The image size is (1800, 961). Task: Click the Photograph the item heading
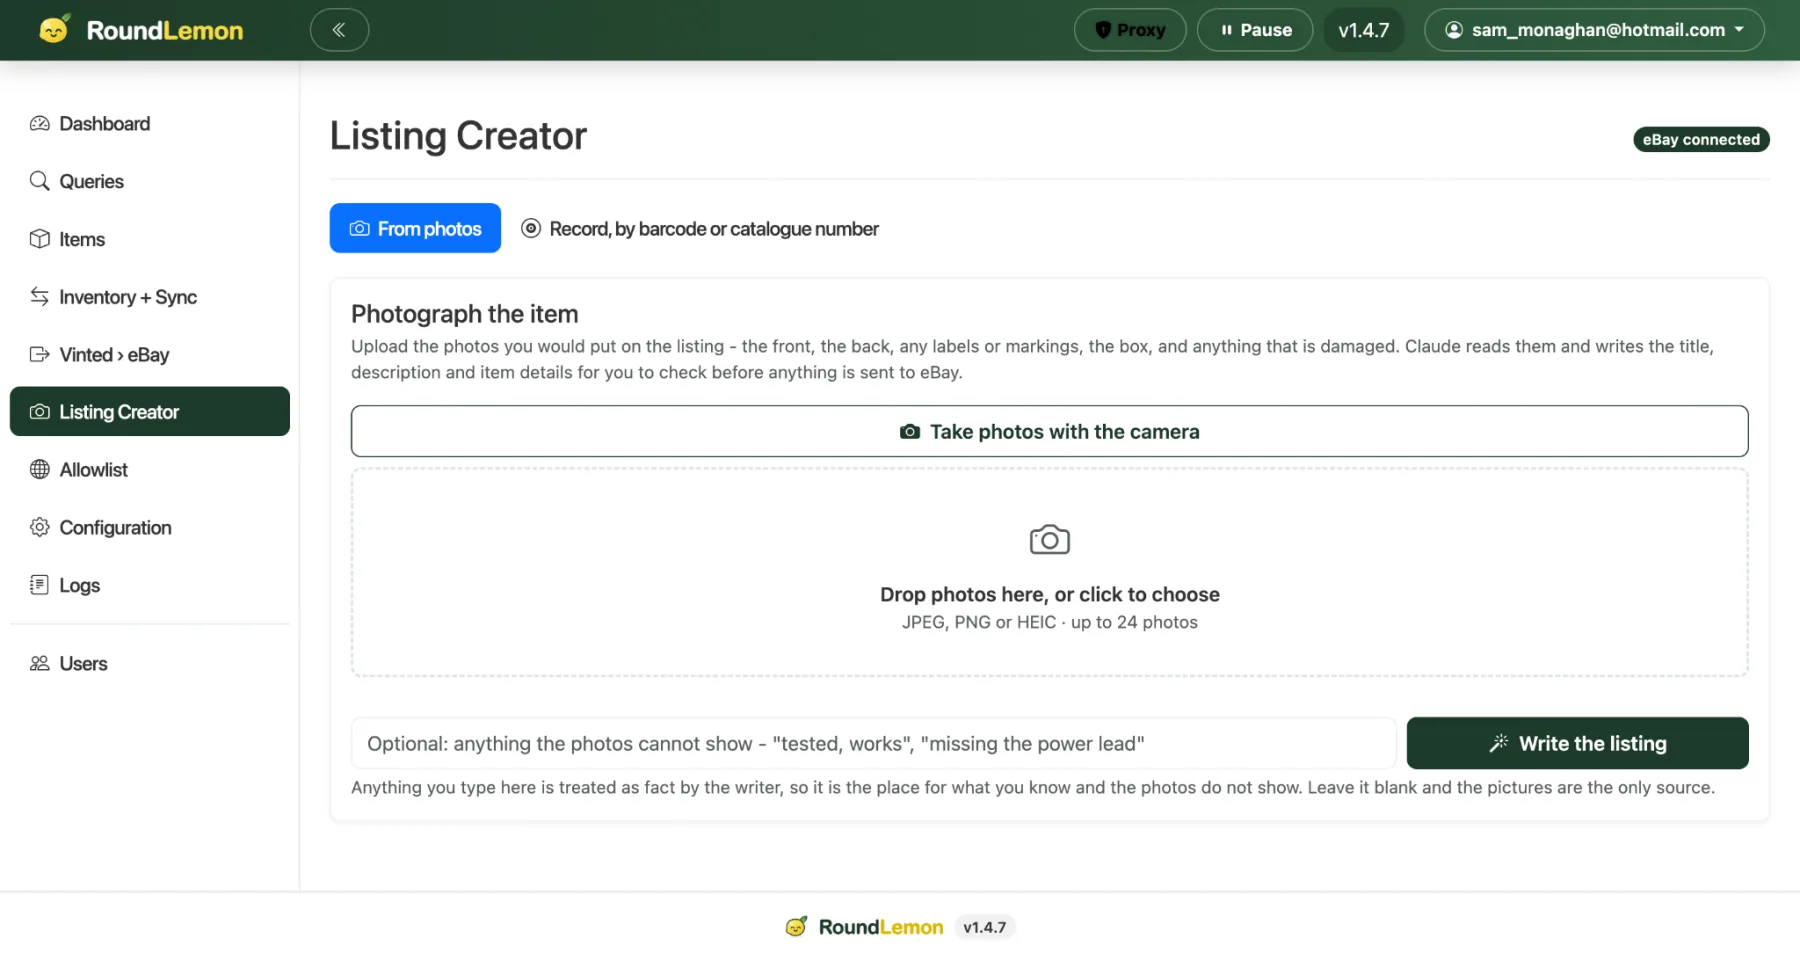[x=465, y=314]
